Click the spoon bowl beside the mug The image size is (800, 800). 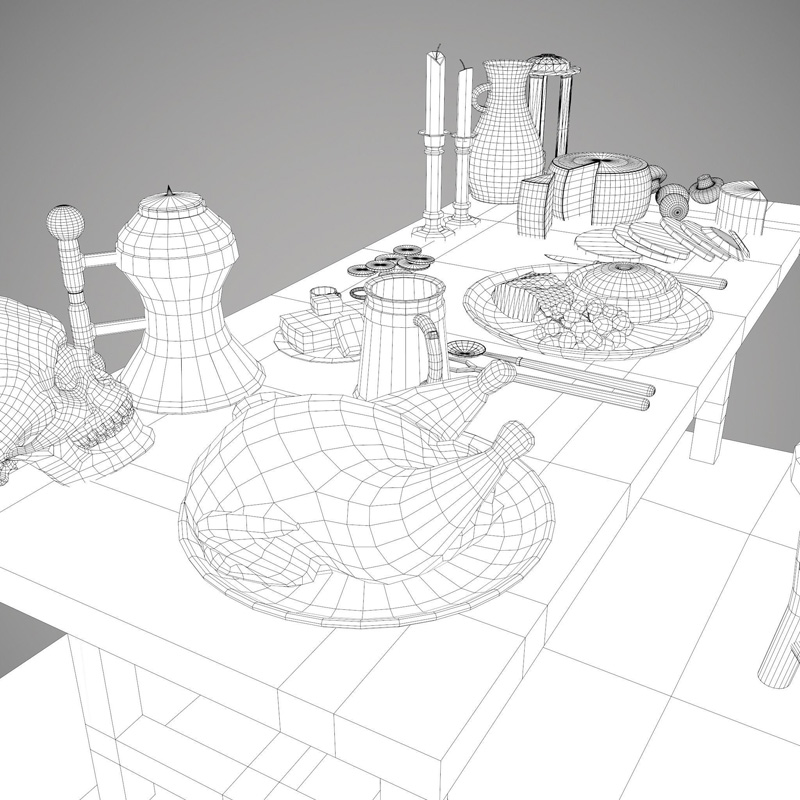[466, 350]
